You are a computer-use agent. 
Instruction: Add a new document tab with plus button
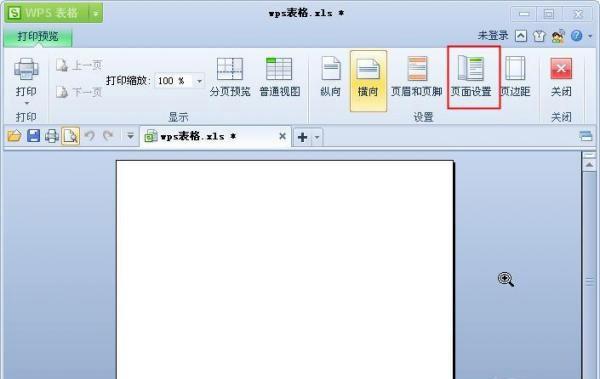click(302, 137)
